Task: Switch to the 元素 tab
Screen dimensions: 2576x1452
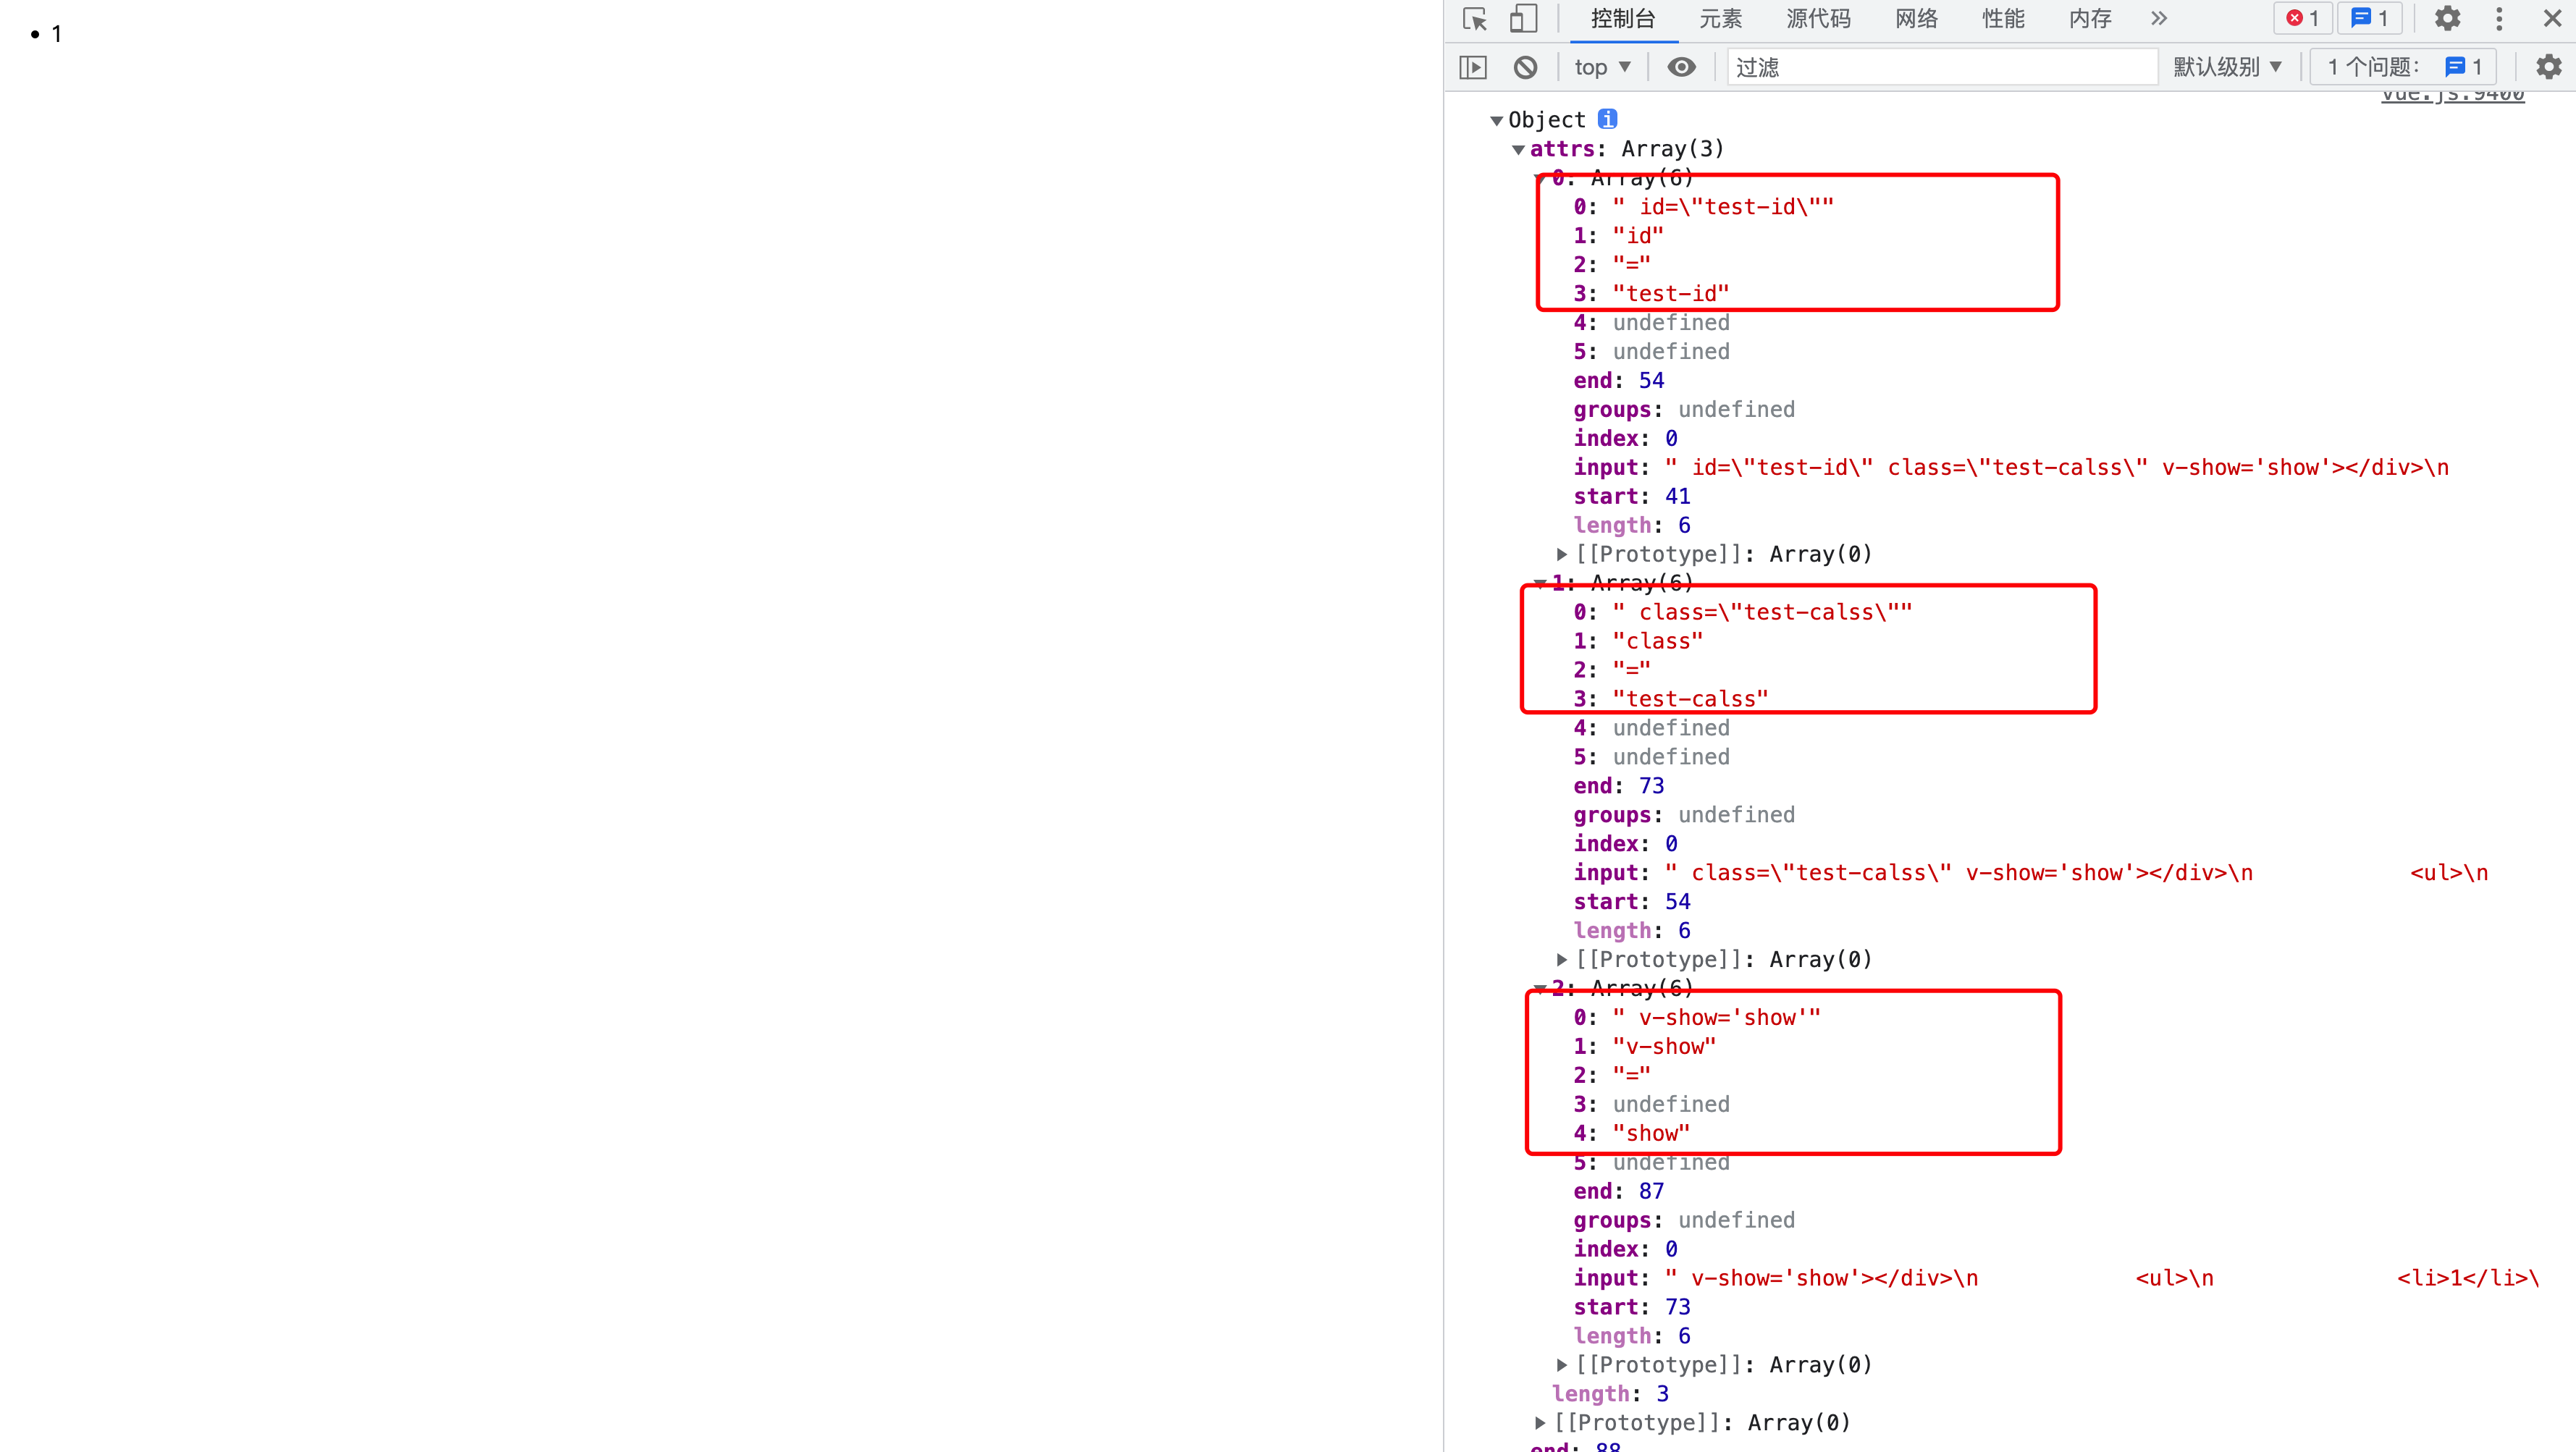Action: tap(1720, 19)
